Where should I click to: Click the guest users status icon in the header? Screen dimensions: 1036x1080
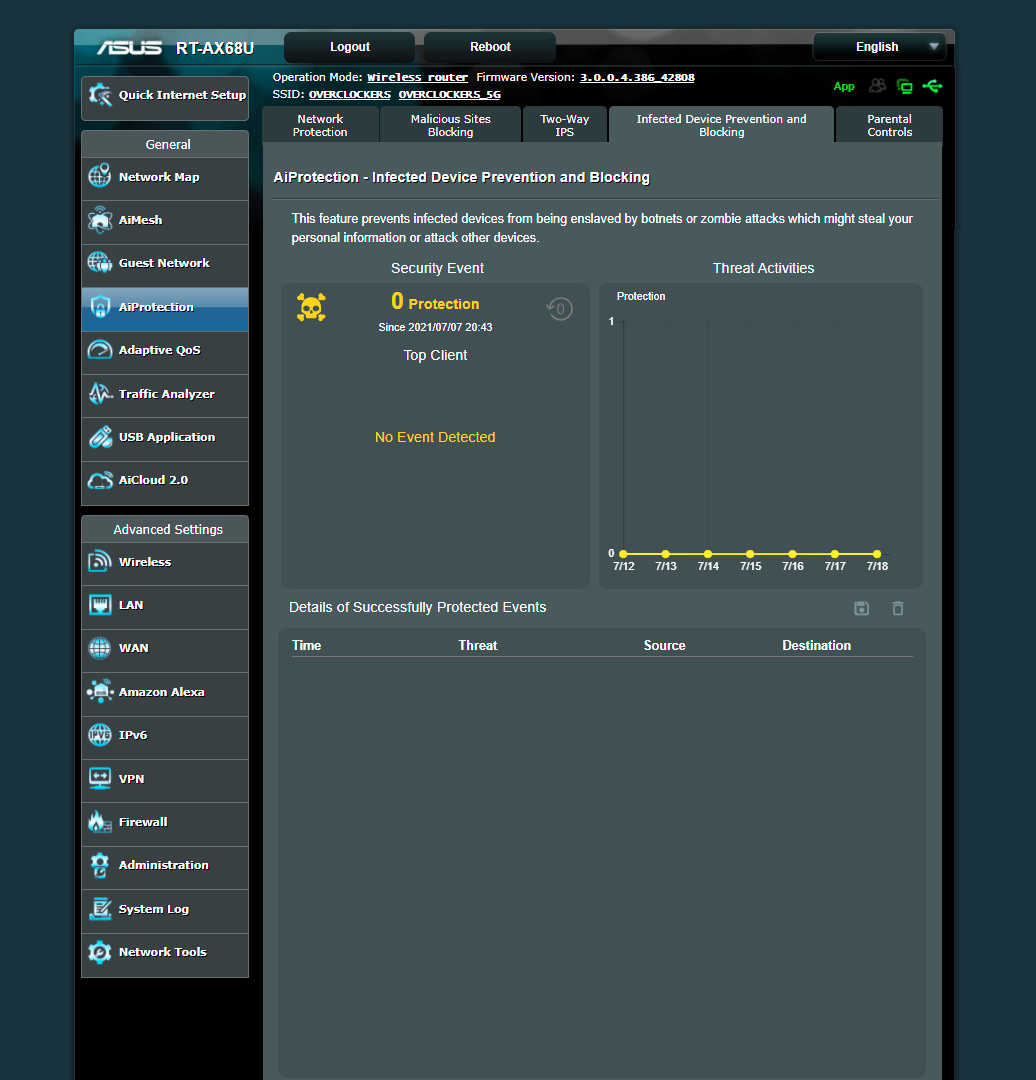click(x=878, y=85)
